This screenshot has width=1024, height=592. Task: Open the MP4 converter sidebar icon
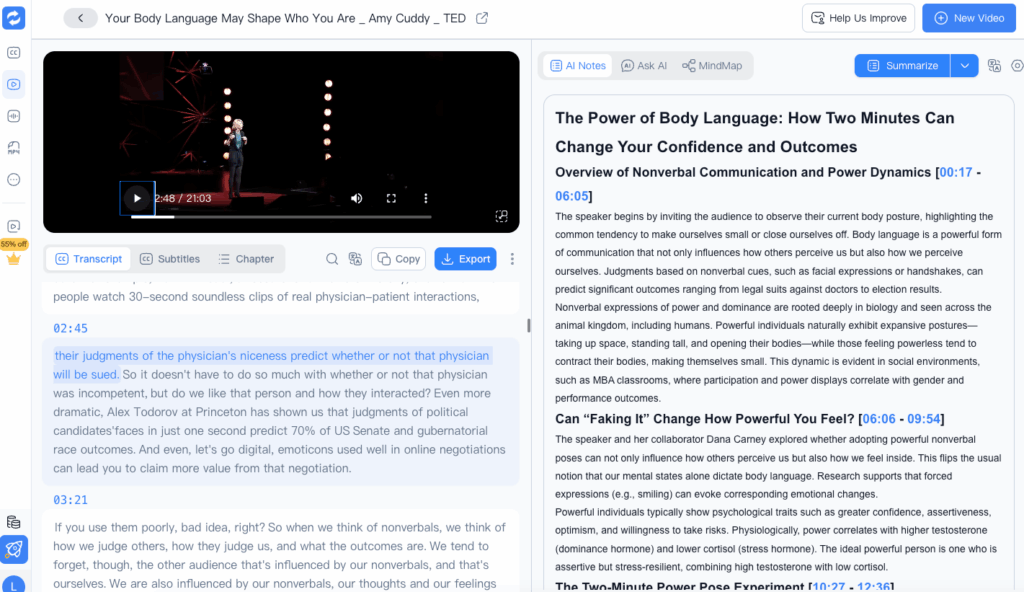coord(14,148)
